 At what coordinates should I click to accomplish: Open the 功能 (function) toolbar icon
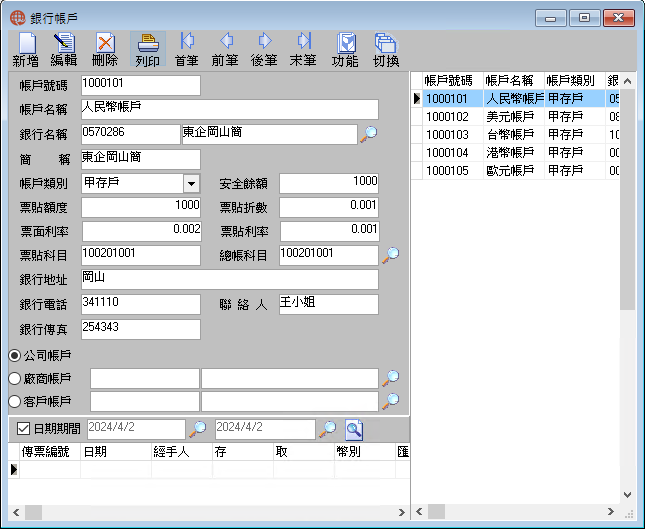click(x=346, y=49)
